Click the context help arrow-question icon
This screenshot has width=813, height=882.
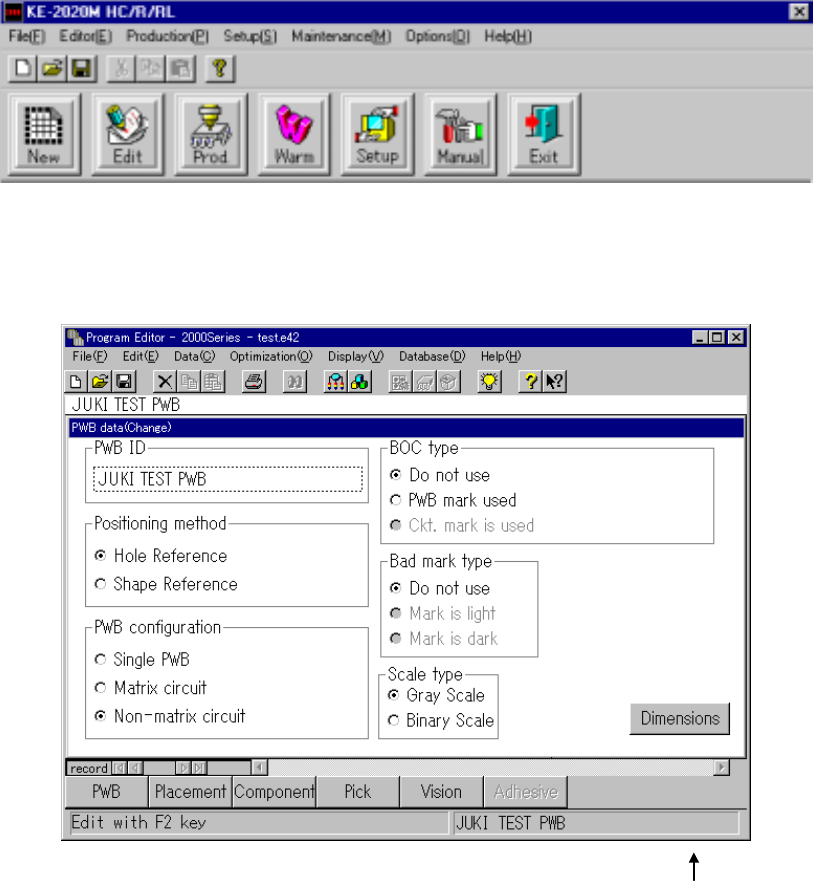[x=554, y=381]
